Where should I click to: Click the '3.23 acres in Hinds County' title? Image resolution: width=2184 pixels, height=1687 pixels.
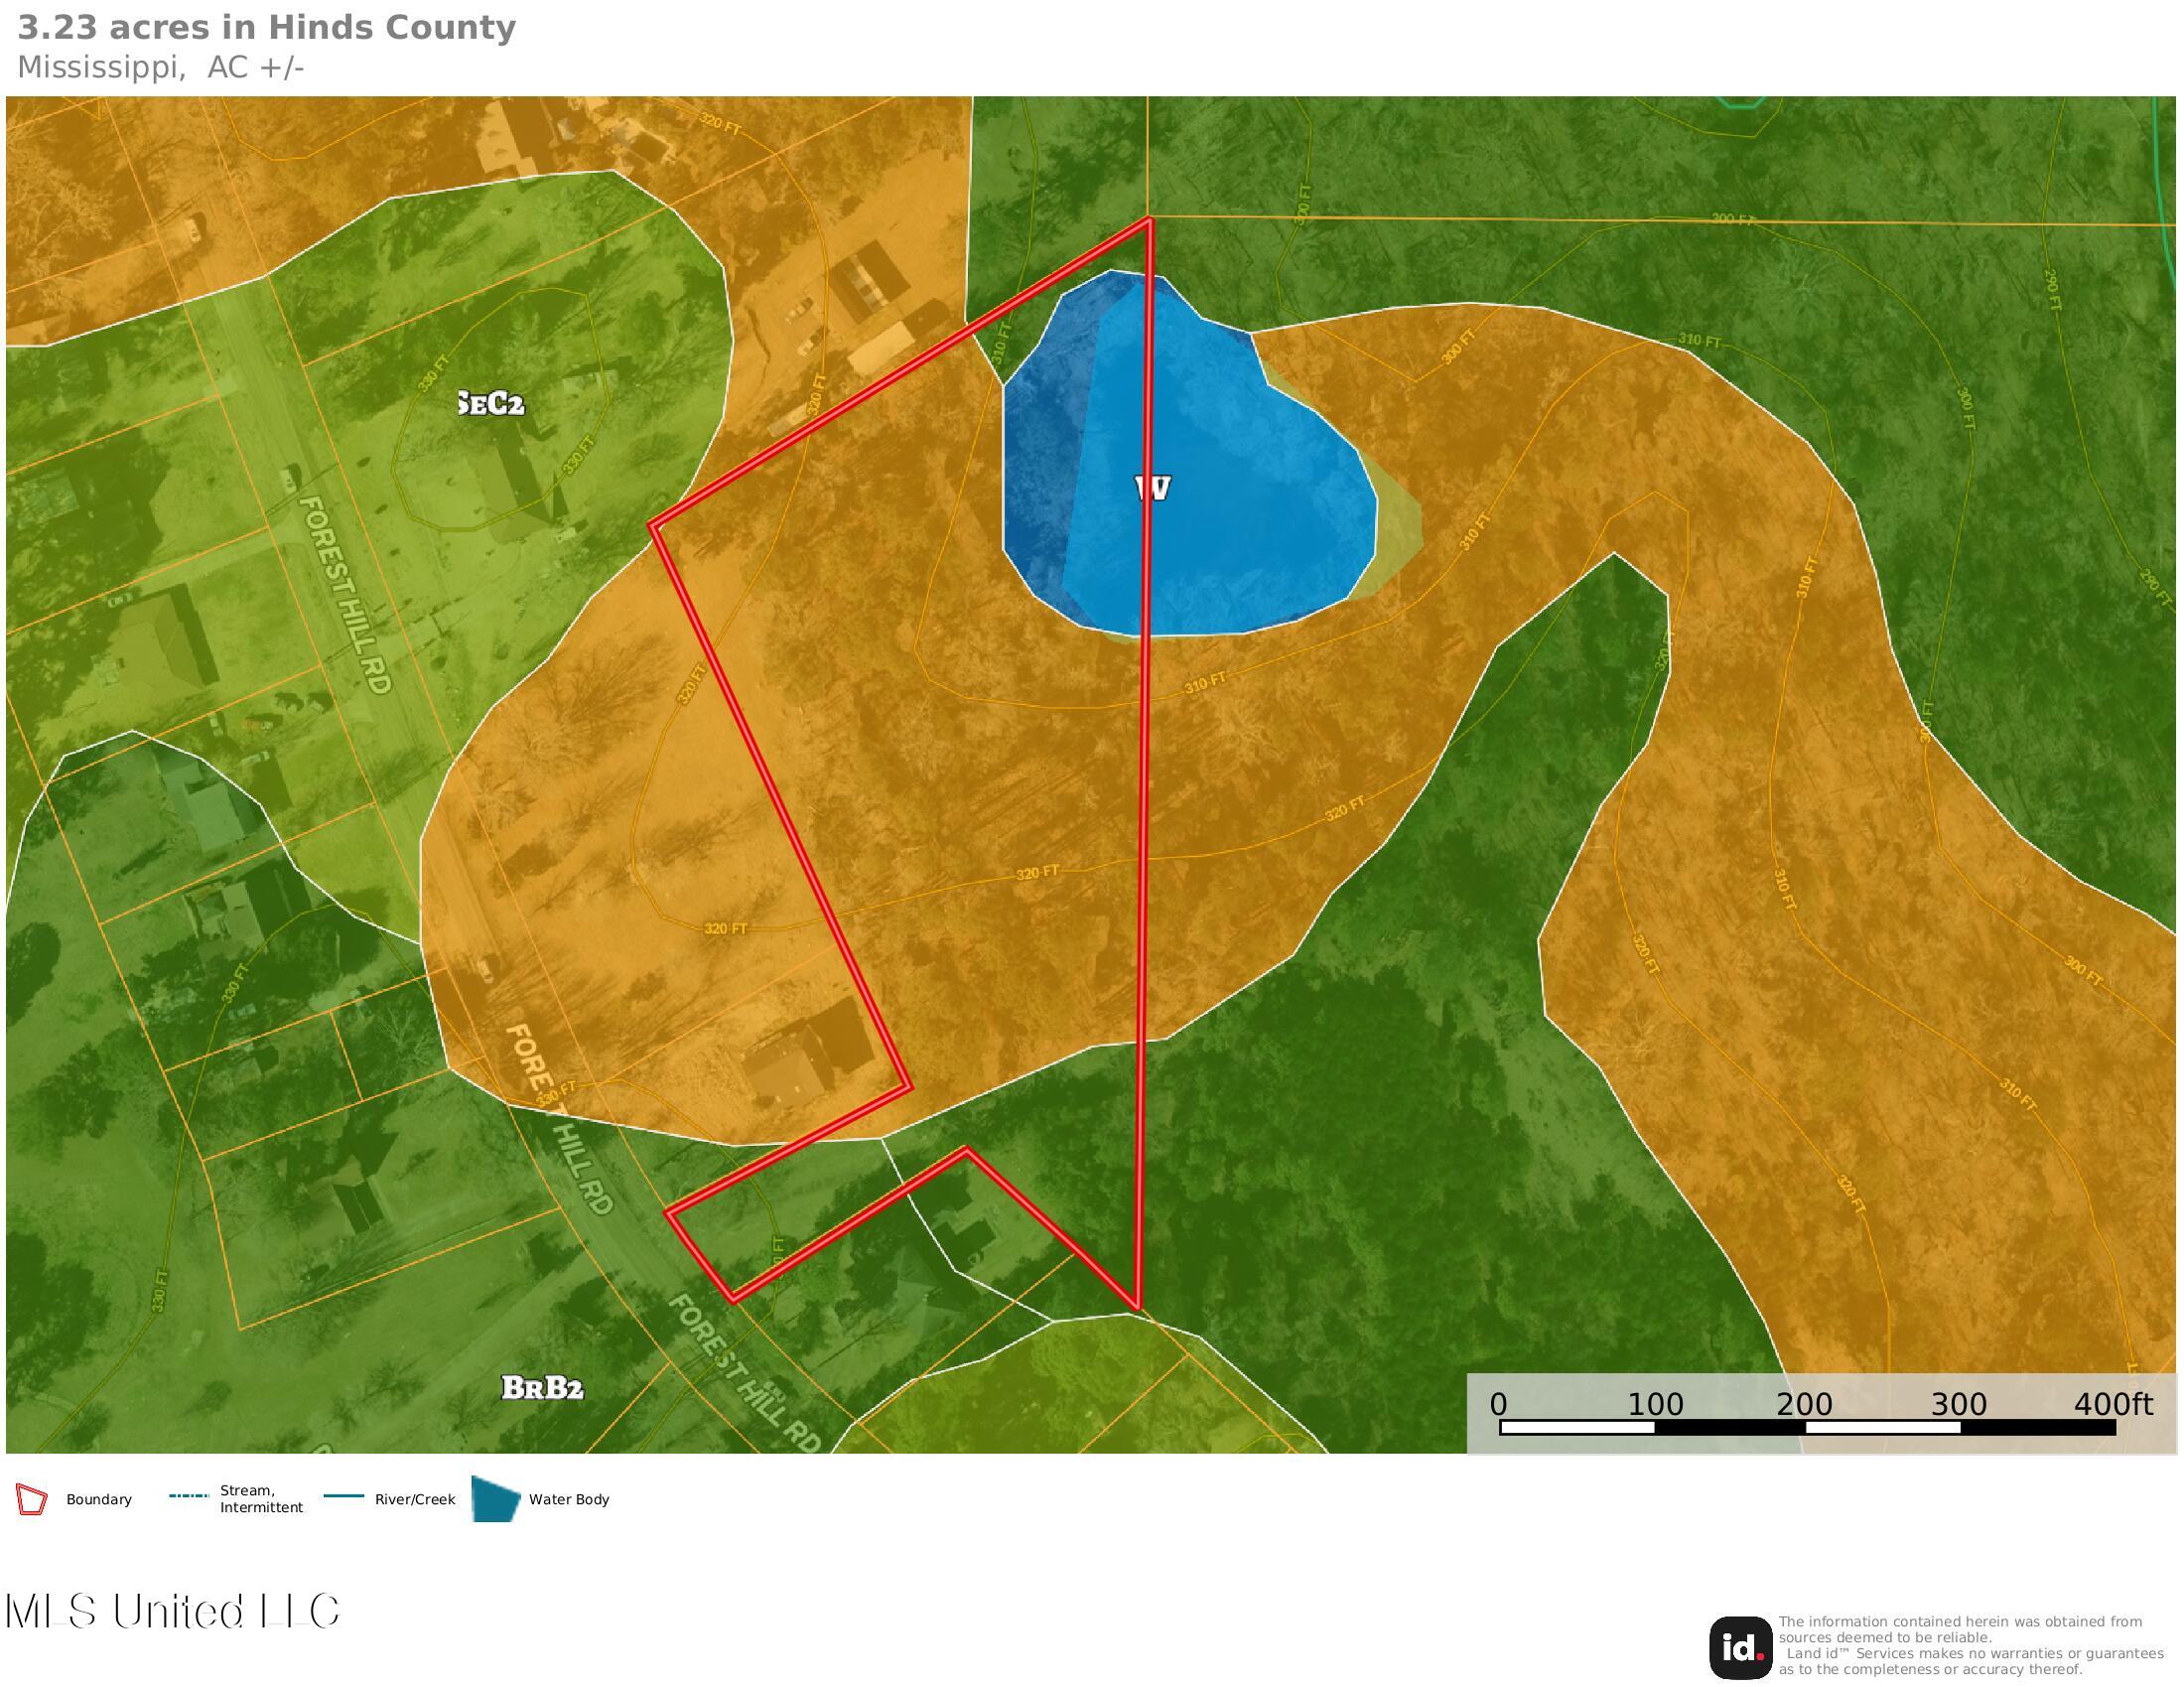(266, 28)
